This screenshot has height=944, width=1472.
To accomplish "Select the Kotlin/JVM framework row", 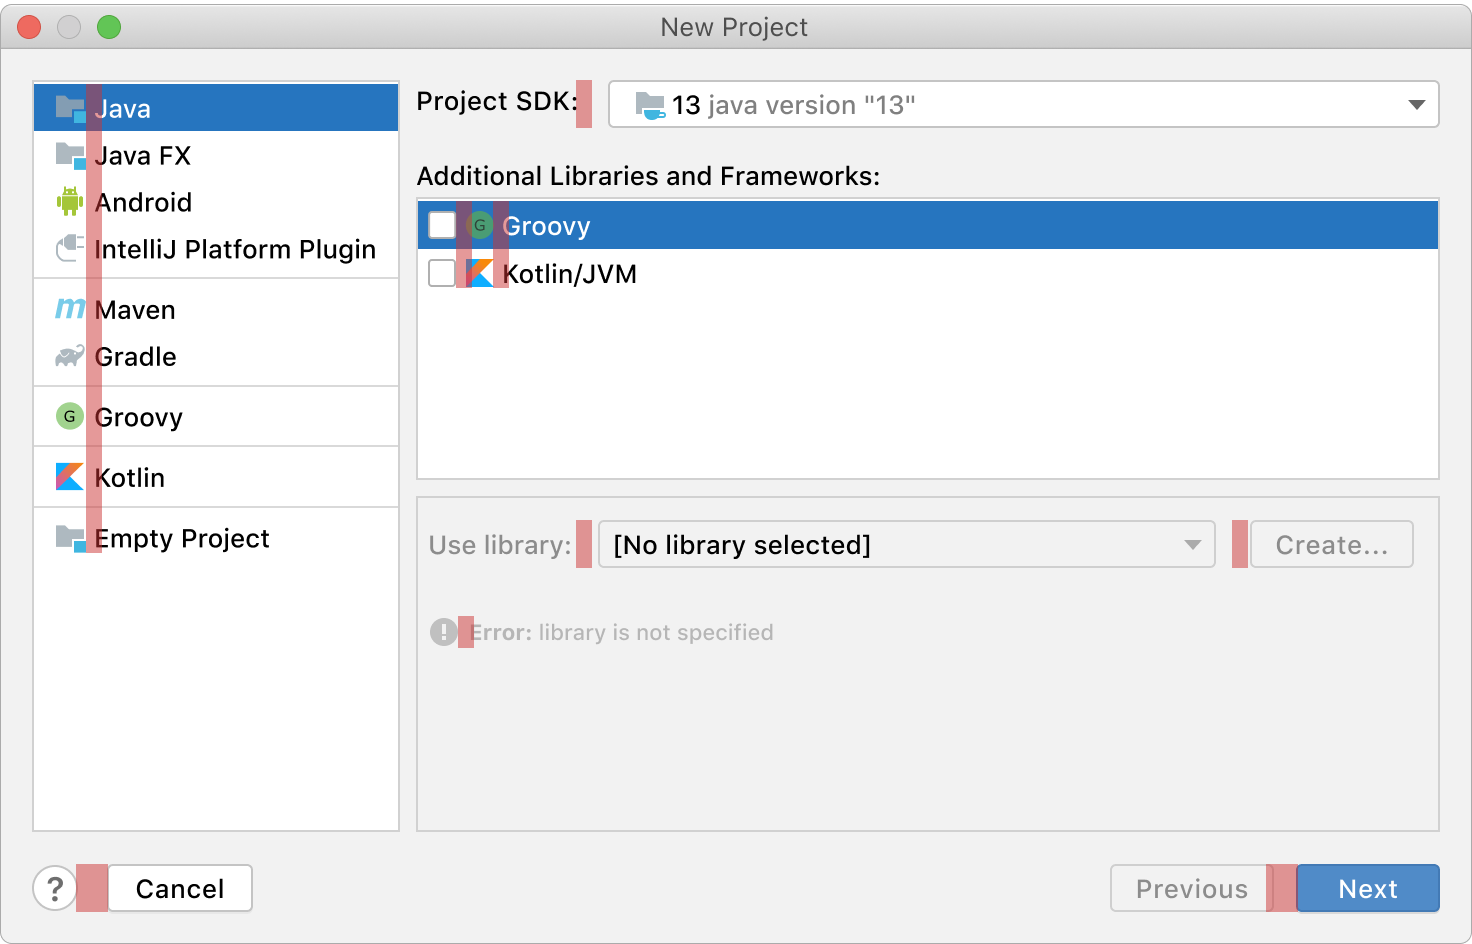I will (570, 274).
